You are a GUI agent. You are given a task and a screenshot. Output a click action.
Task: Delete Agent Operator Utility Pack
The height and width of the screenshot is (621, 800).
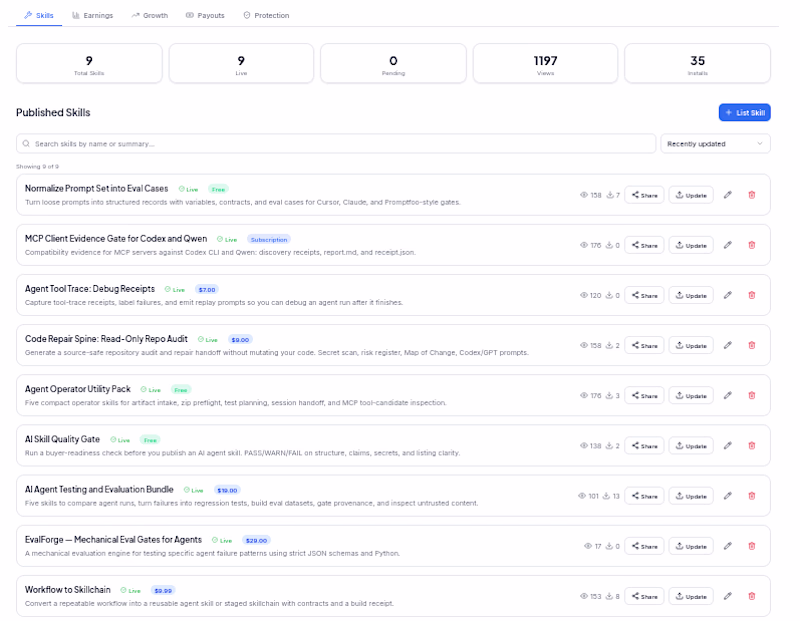pos(752,395)
